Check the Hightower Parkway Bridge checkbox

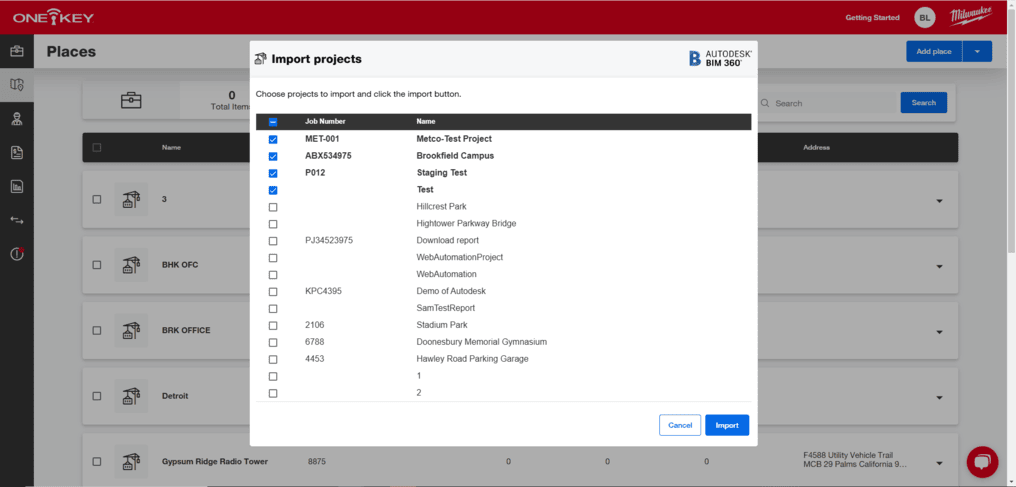[273, 223]
